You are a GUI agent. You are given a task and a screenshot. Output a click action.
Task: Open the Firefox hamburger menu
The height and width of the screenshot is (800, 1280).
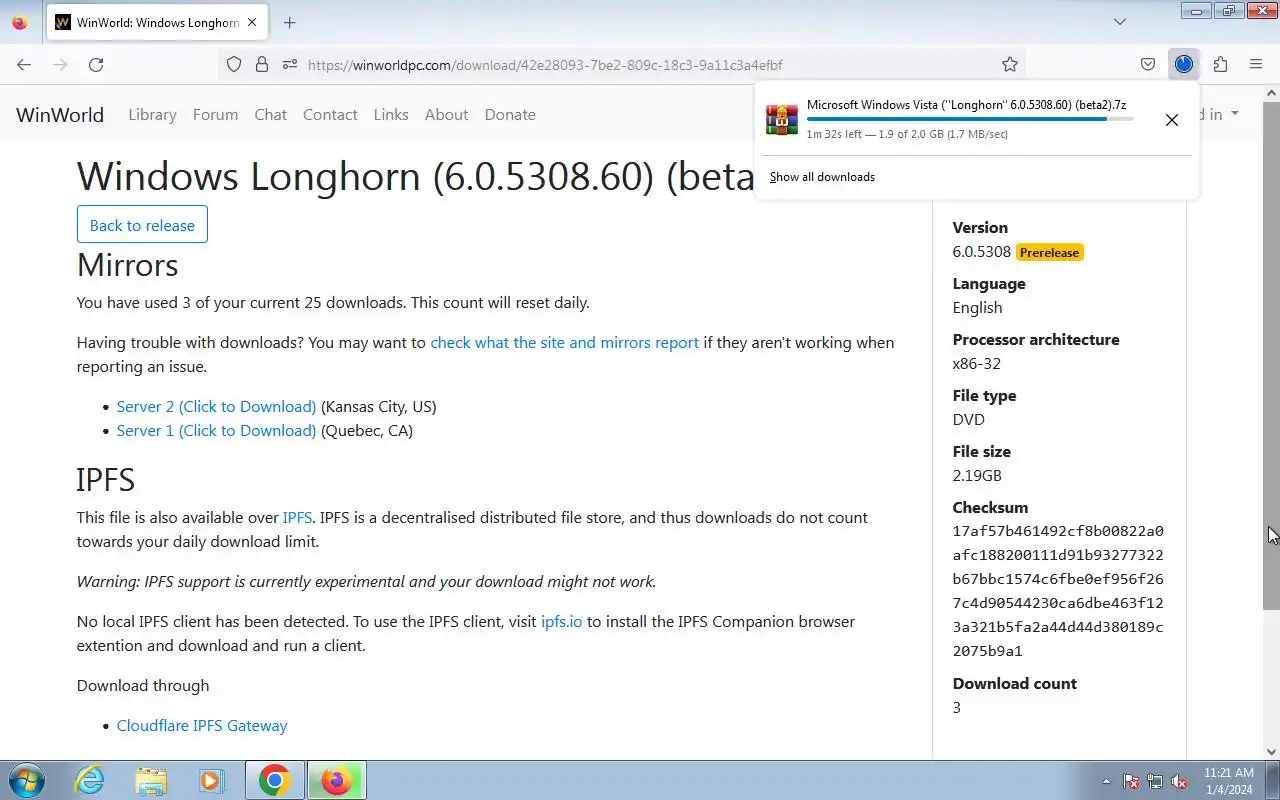(x=1256, y=65)
